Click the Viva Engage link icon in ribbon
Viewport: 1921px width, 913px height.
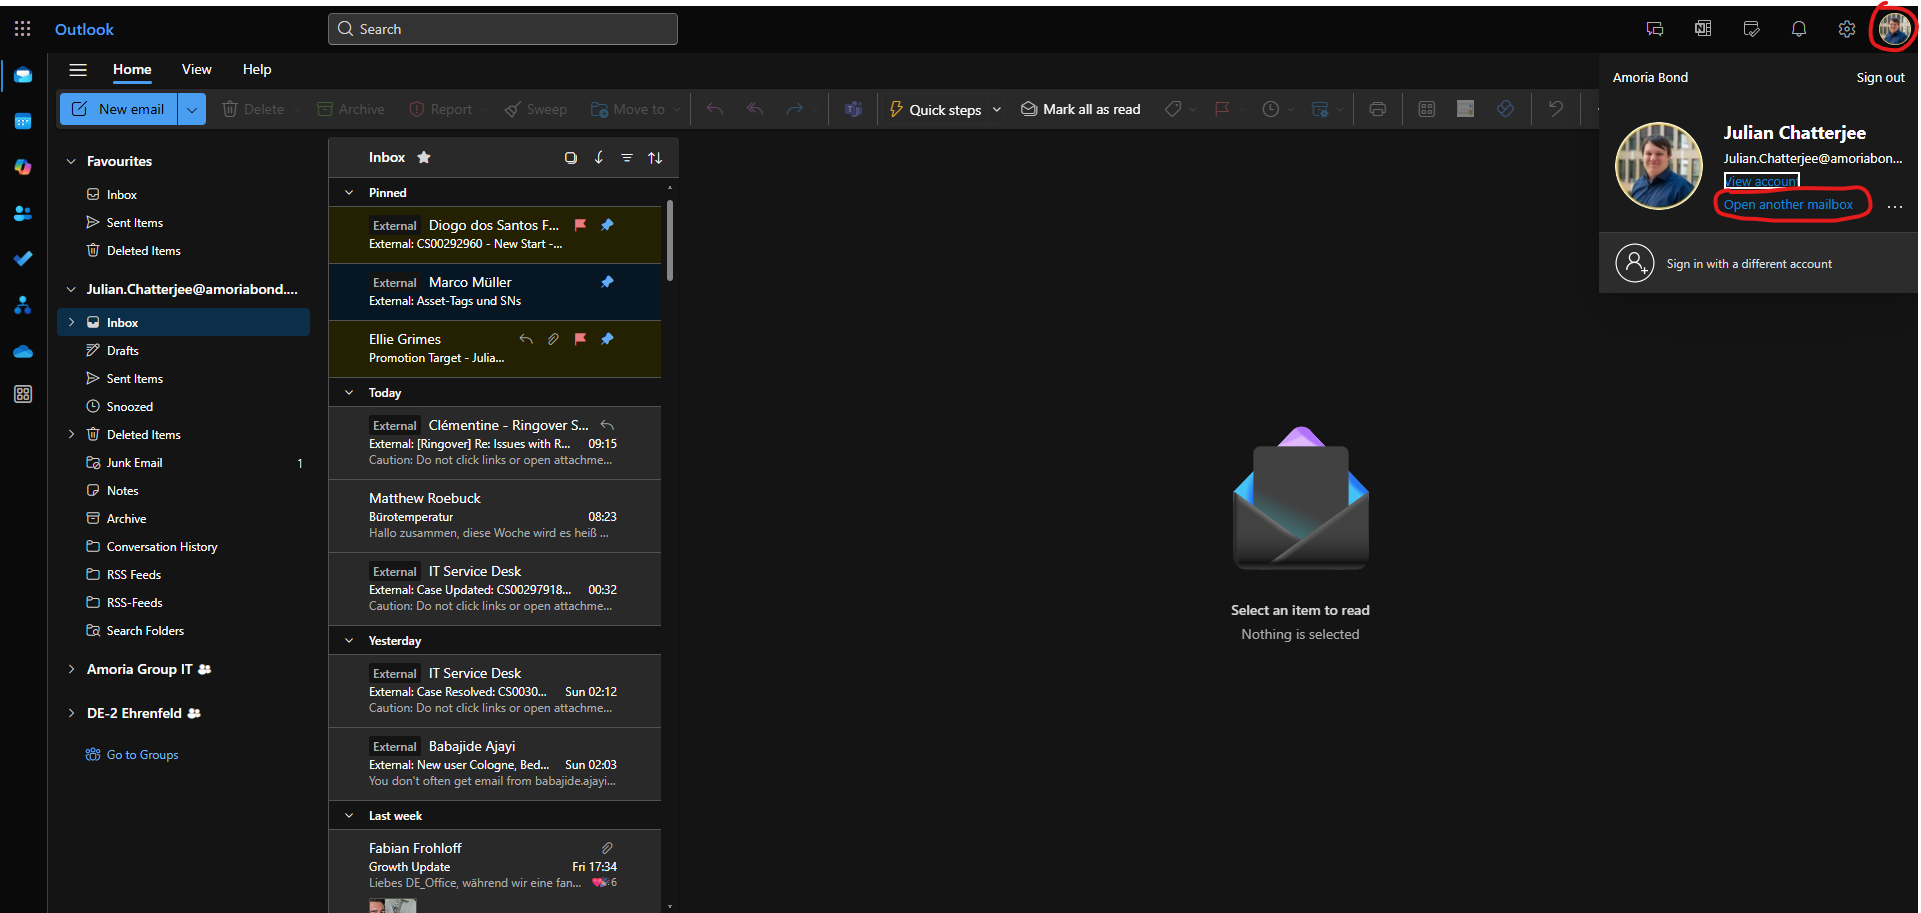click(x=1505, y=109)
